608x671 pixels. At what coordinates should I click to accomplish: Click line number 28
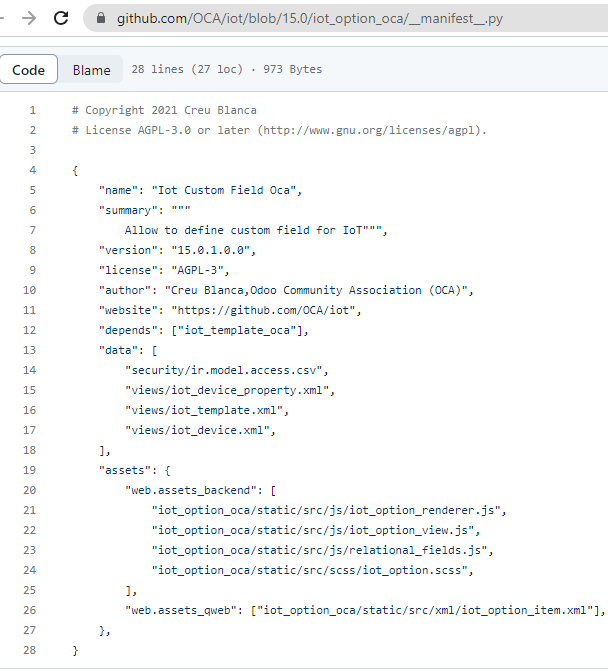[30, 650]
